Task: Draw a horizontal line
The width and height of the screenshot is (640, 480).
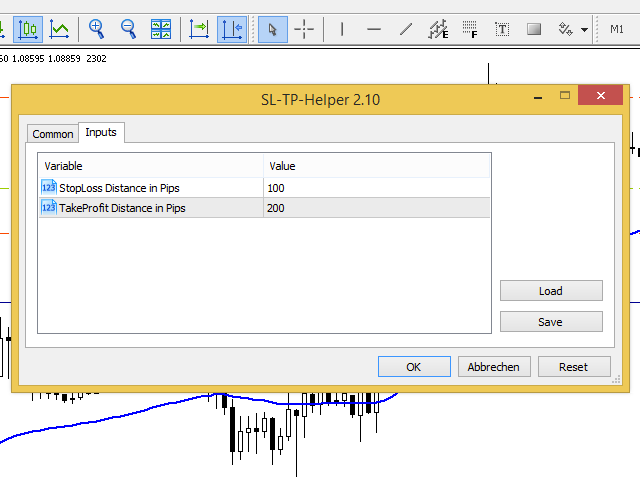Action: (x=374, y=29)
